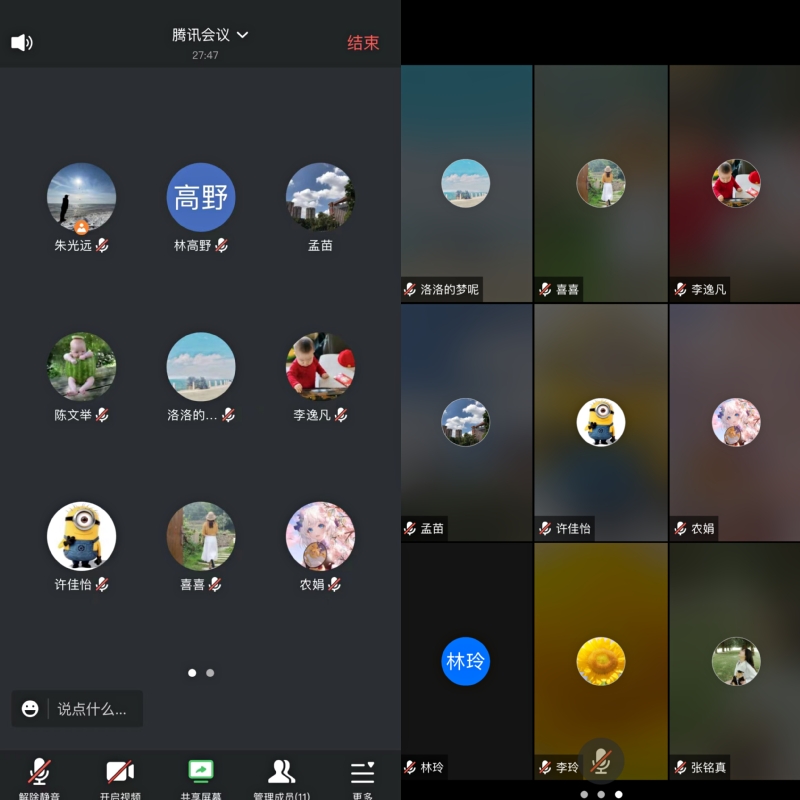Click the host badge on 朱光远's avatar
Viewport: 800px width, 800px height.
82,227
